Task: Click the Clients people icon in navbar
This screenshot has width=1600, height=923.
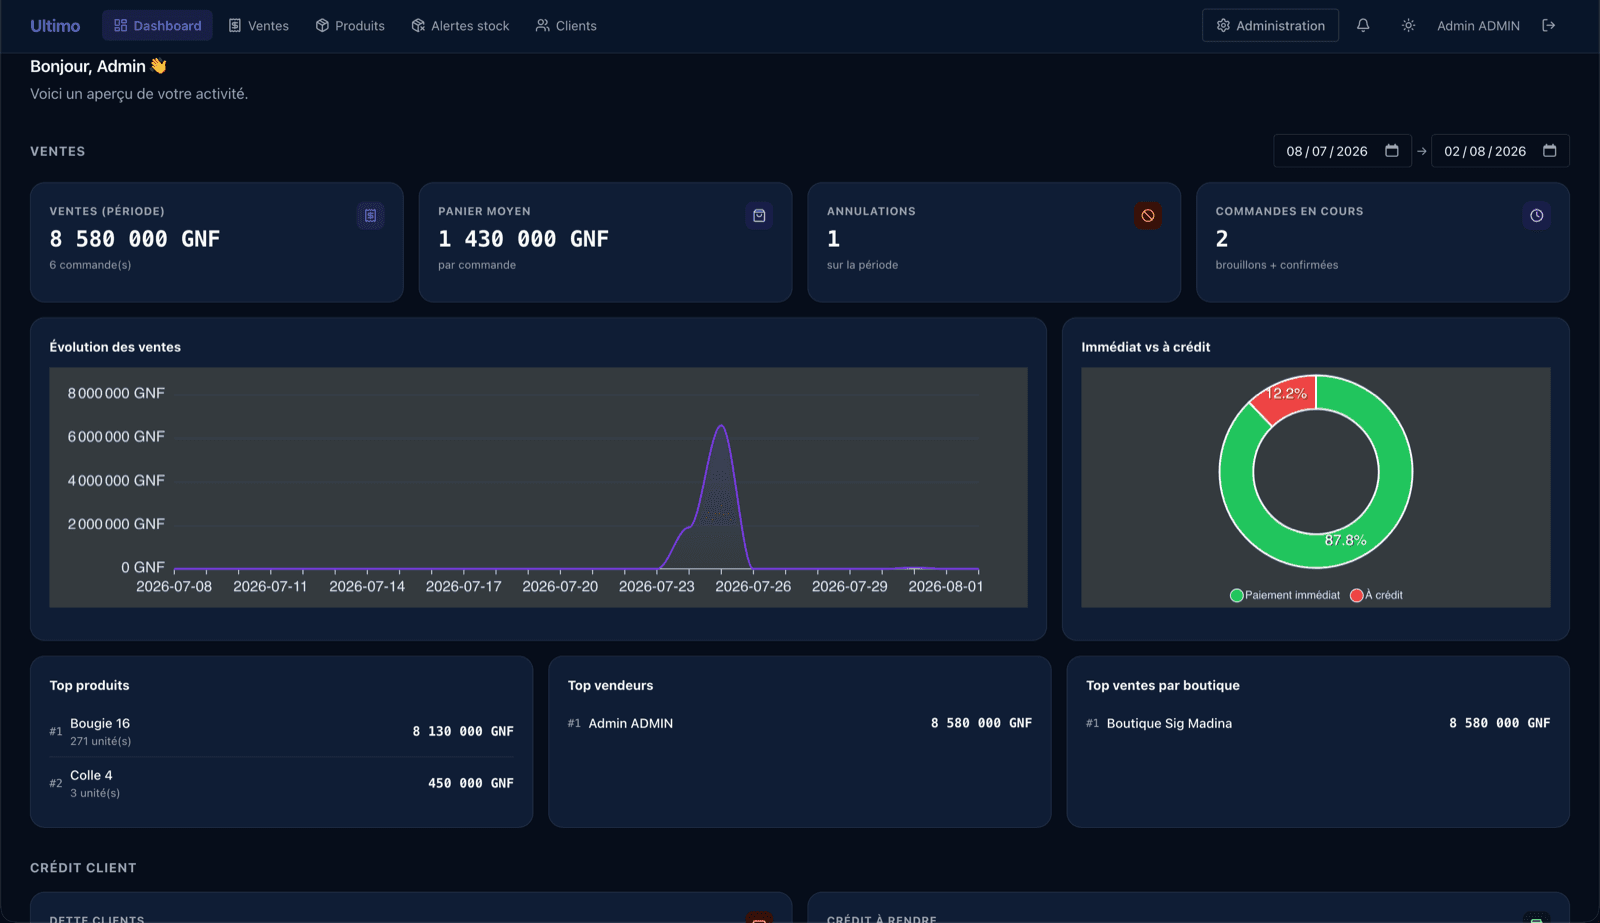Action: pyautogui.click(x=542, y=26)
